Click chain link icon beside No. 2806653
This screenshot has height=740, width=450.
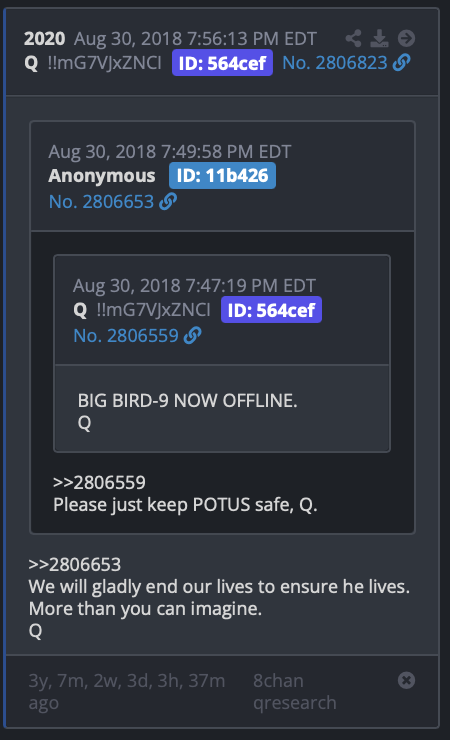tap(168, 202)
